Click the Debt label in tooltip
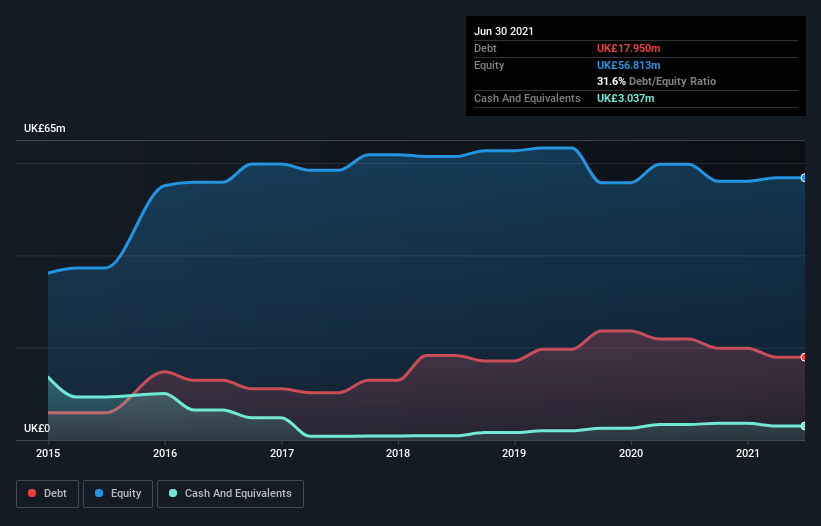Viewport: 821px width, 526px height. 485,48
